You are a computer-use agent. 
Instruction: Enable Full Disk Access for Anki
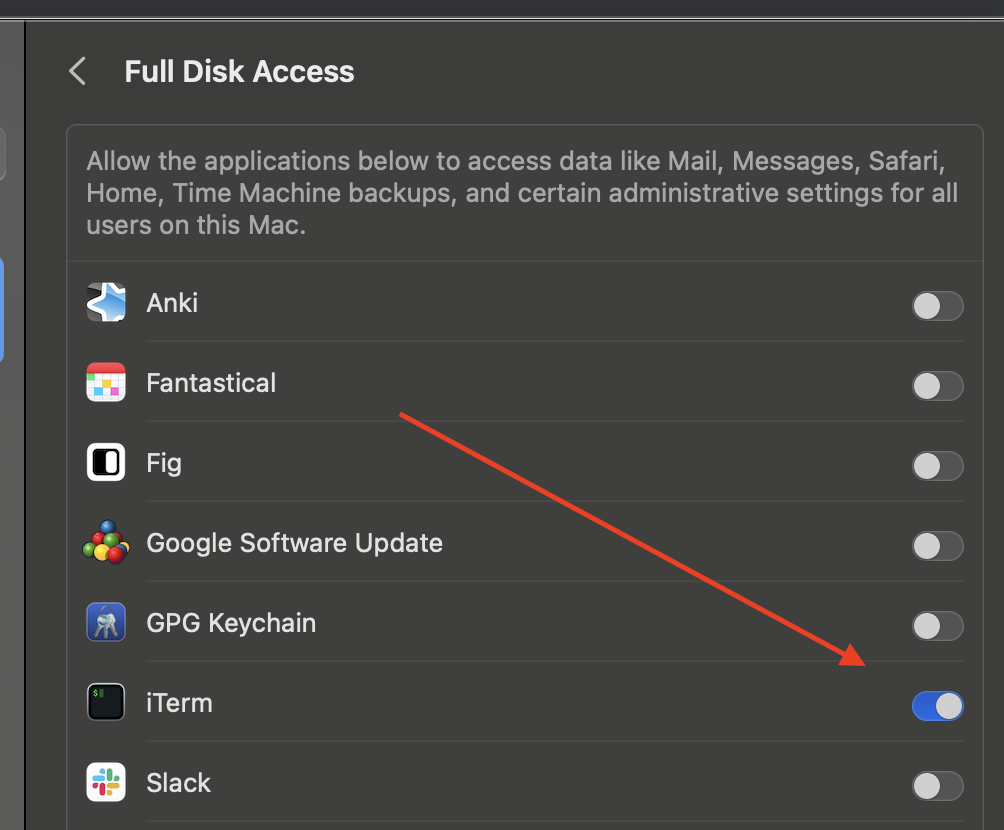point(937,306)
